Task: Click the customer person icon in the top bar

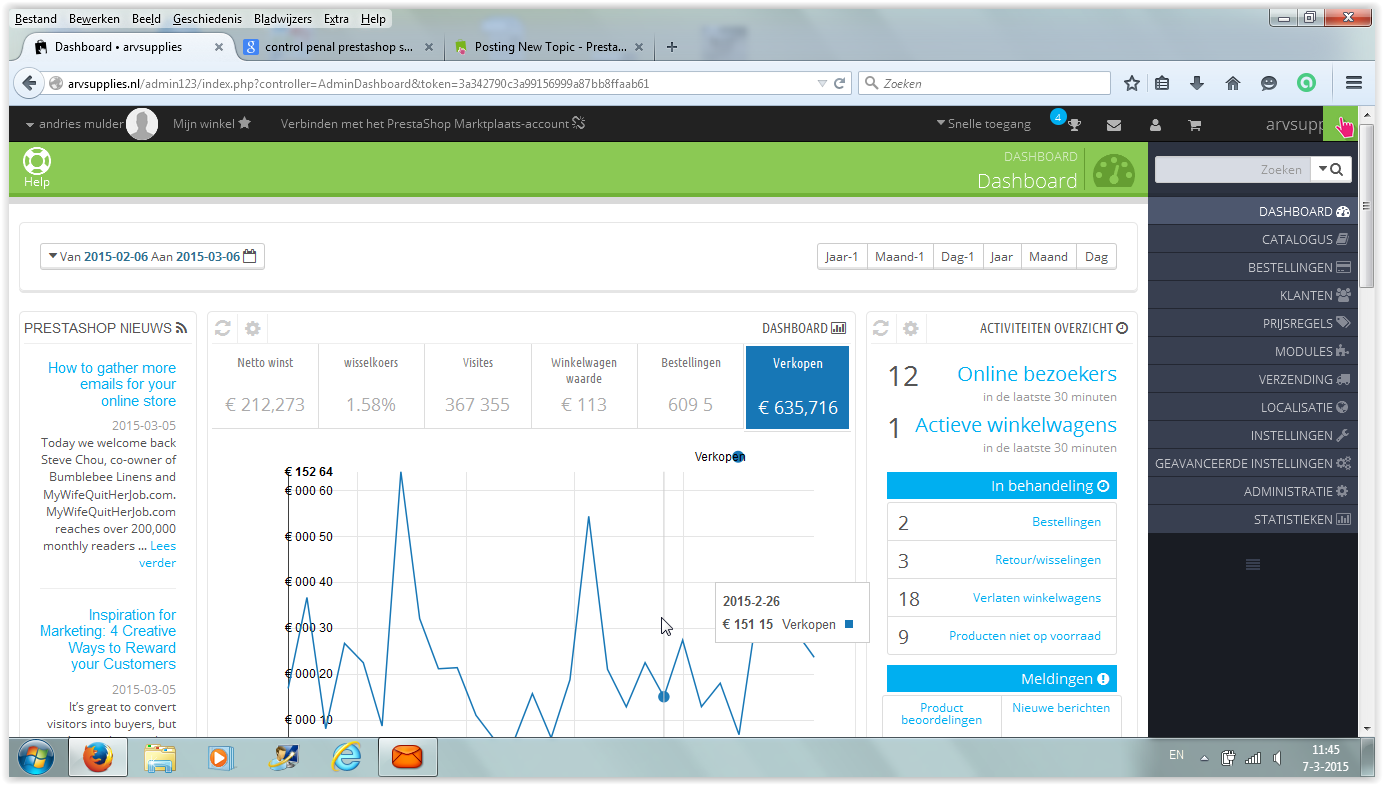Action: [1155, 125]
